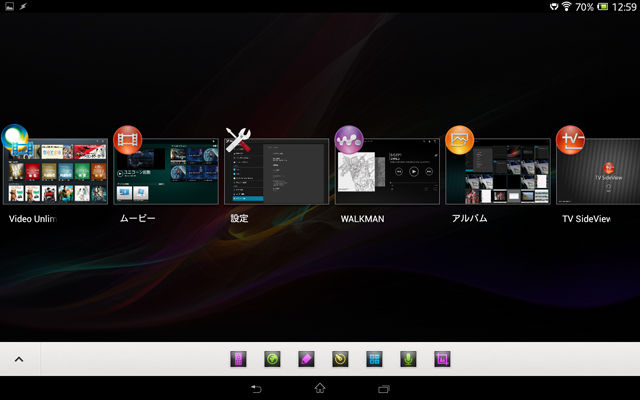Tap the Recent apps navigation button

pyautogui.click(x=384, y=389)
